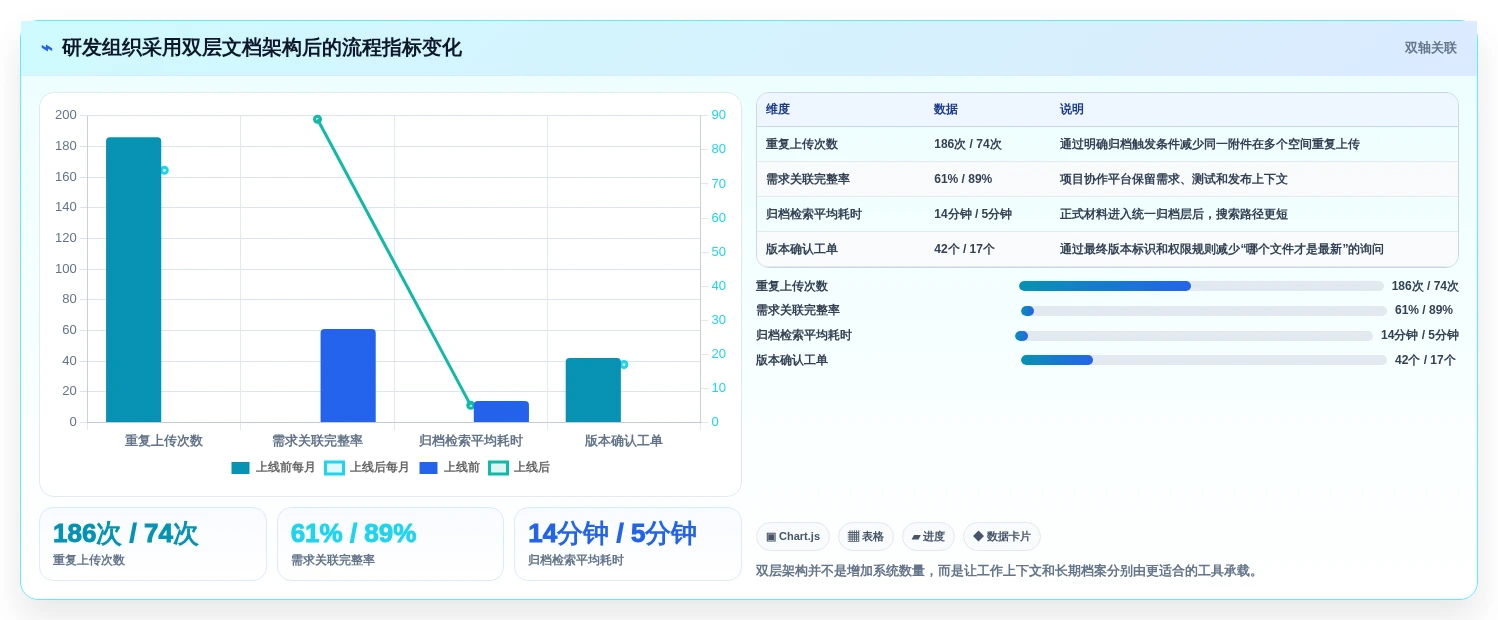This screenshot has width=1498, height=620.
Task: Click the 需求关联完整率 progress bar
Action: [x=1204, y=311]
